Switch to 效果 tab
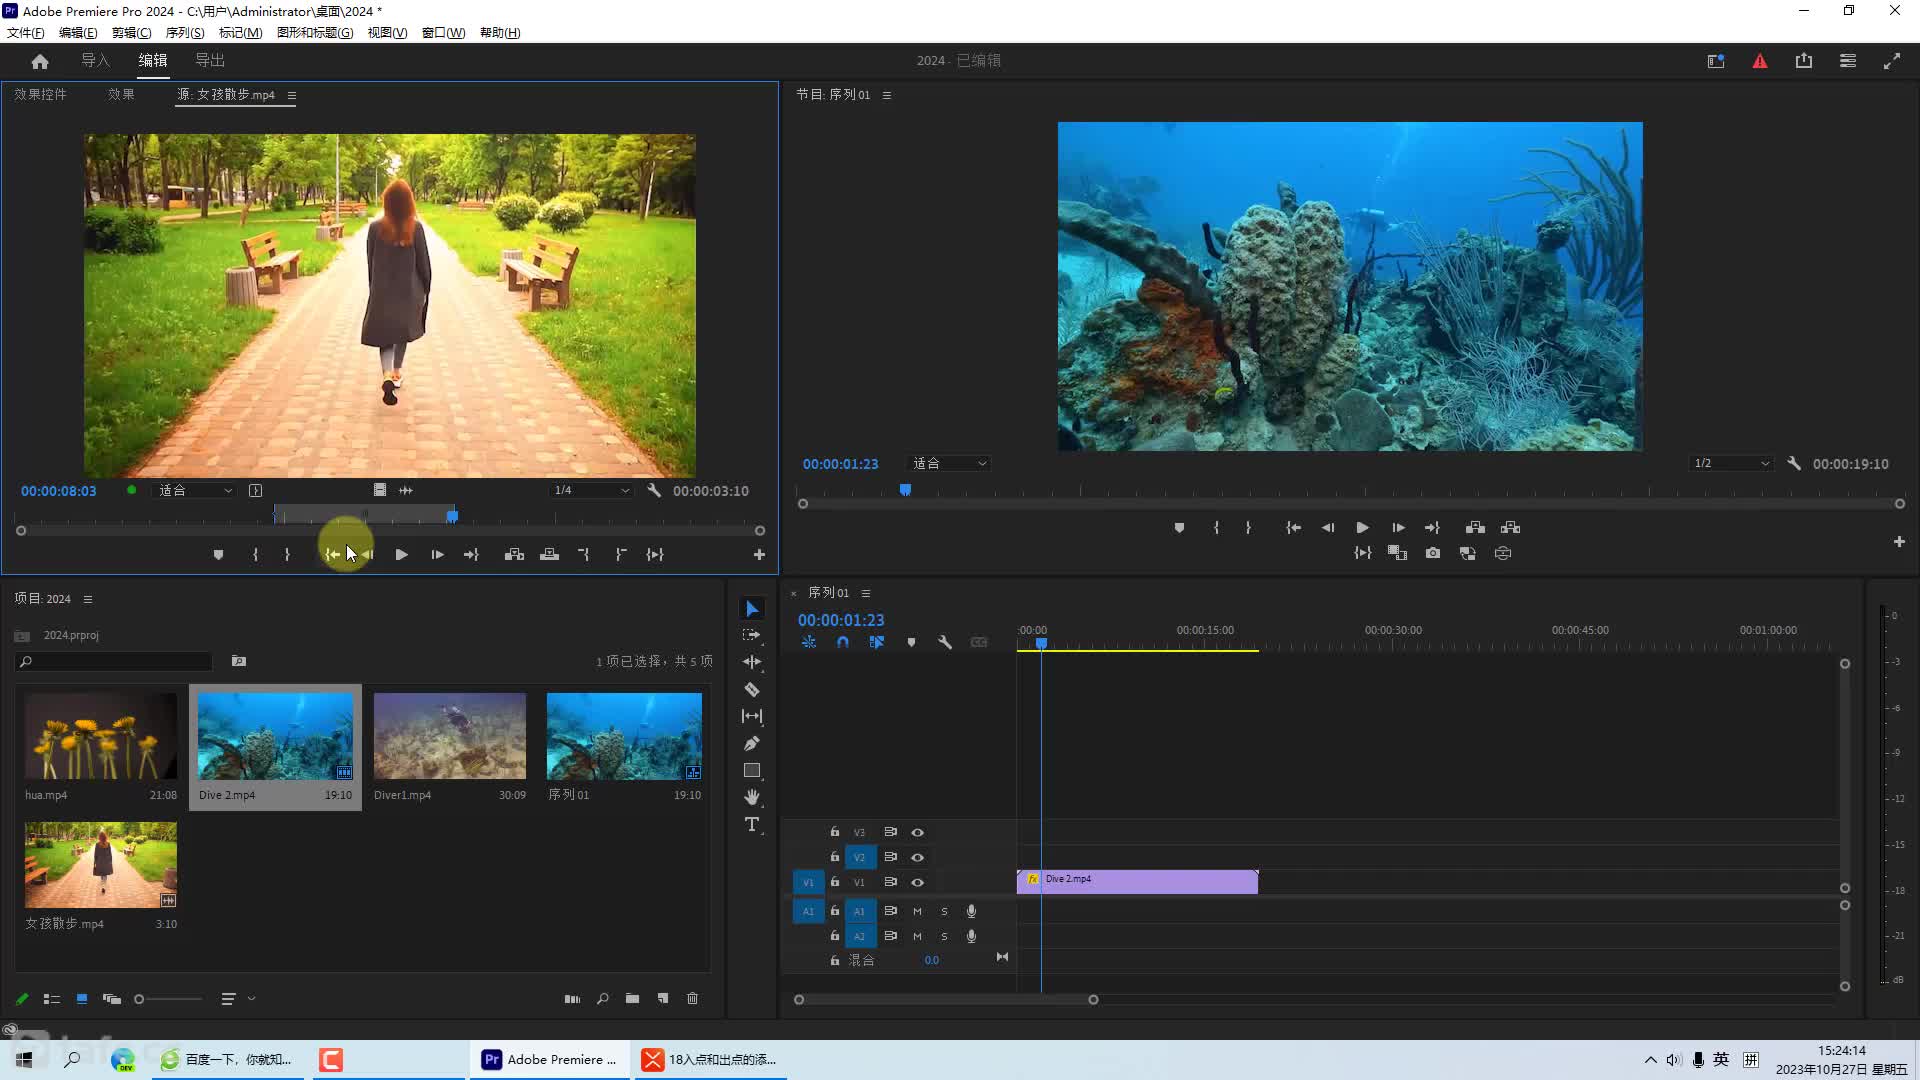Viewport: 1920px width, 1080px height. coord(121,94)
